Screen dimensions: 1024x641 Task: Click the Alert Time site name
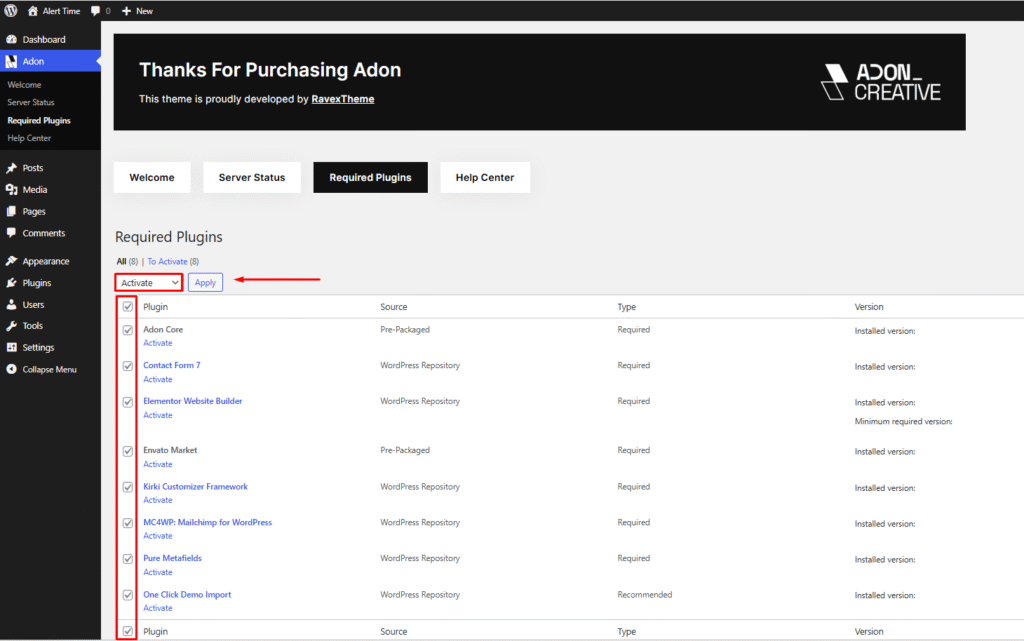click(61, 11)
